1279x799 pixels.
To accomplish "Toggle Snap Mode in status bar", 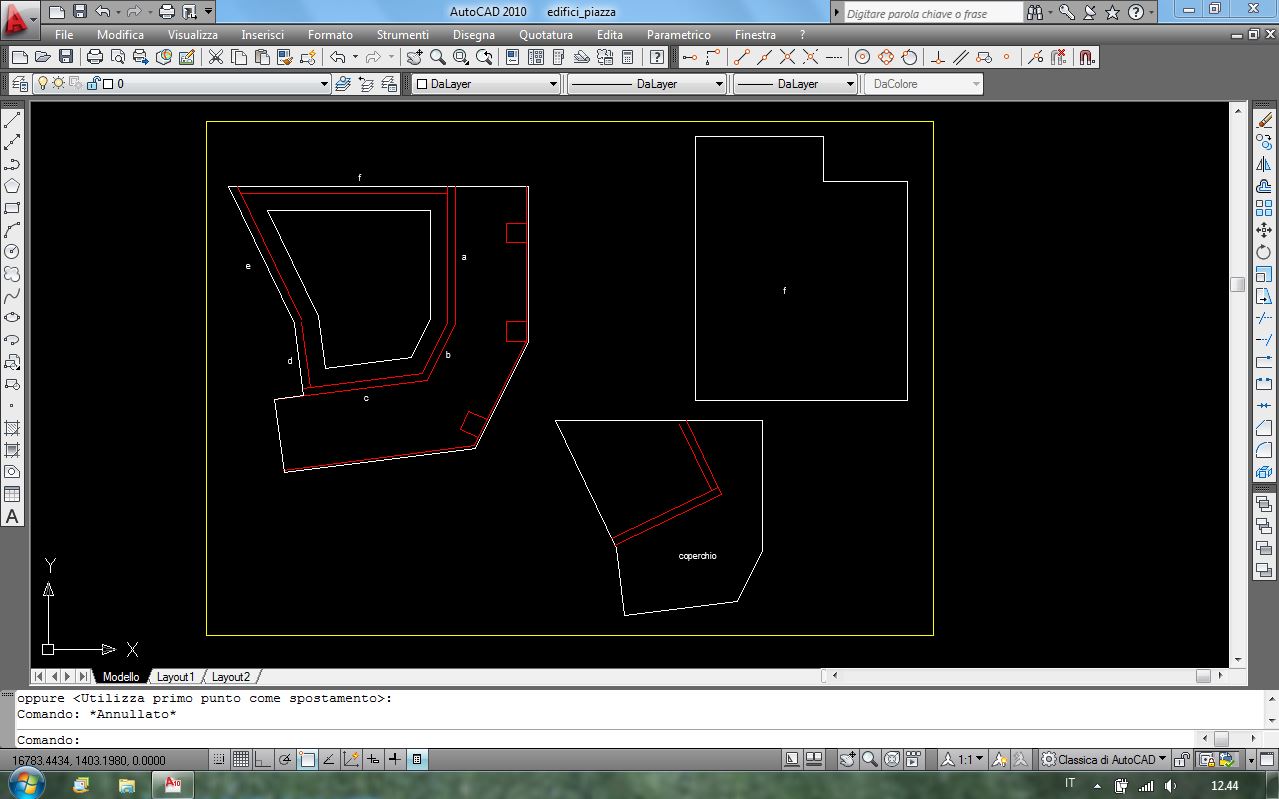I will point(219,759).
